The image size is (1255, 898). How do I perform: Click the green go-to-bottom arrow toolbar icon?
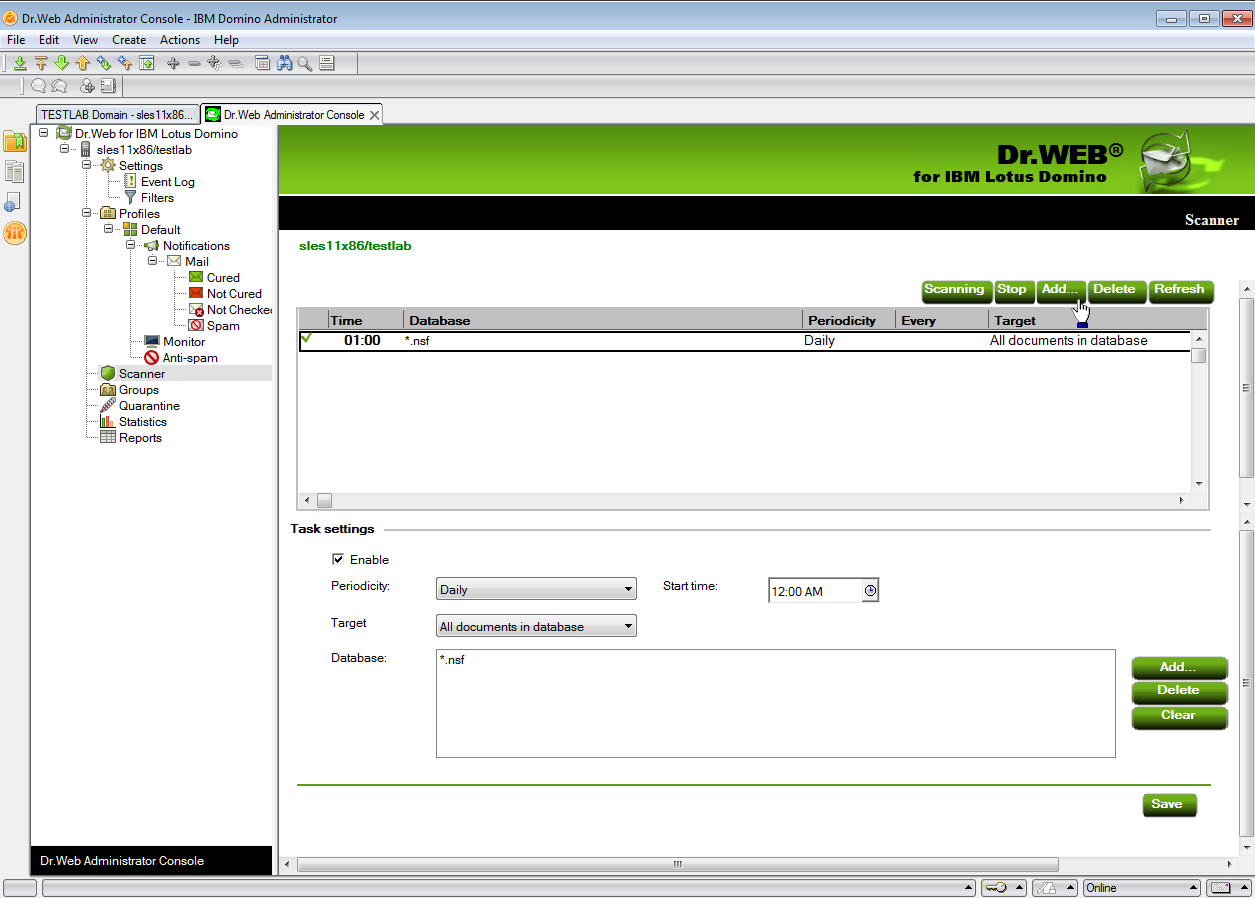(20, 63)
